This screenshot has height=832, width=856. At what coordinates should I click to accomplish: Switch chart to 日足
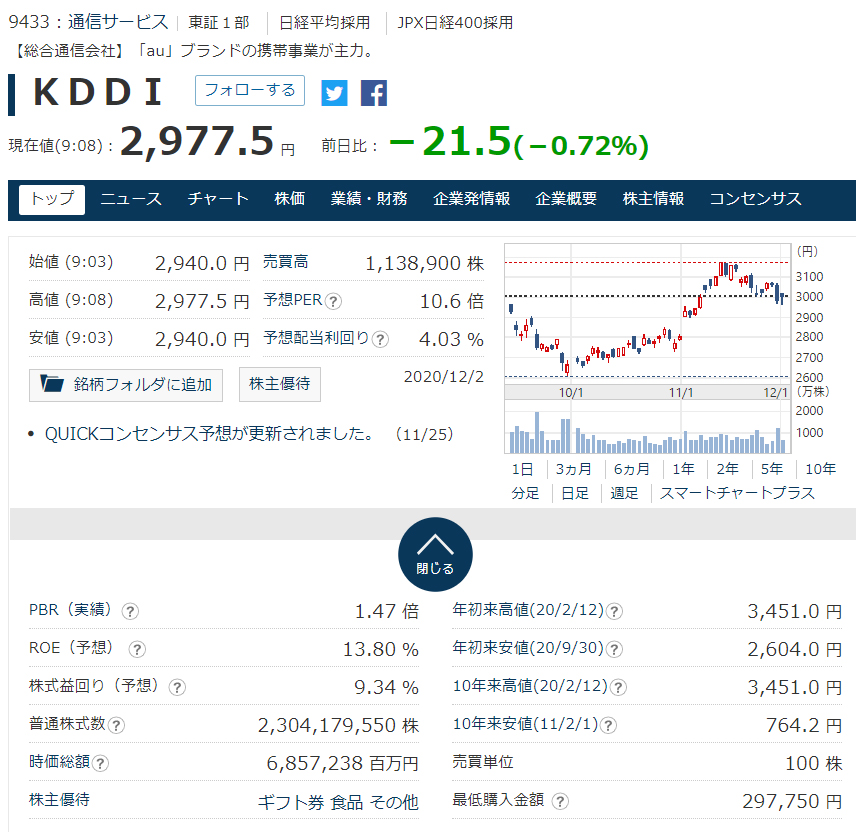pos(575,494)
